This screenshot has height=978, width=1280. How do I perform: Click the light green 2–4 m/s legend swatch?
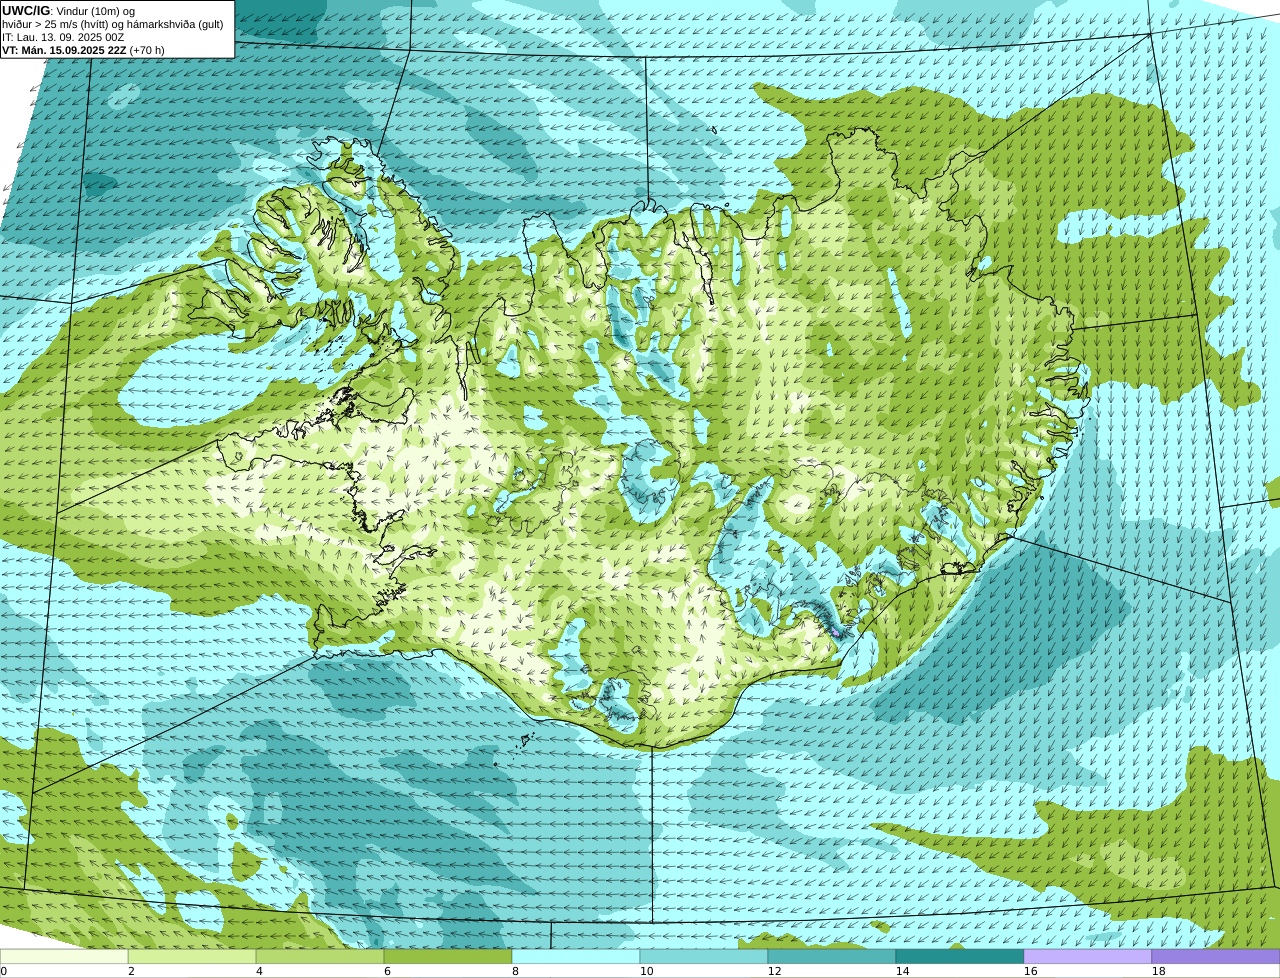click(192, 956)
